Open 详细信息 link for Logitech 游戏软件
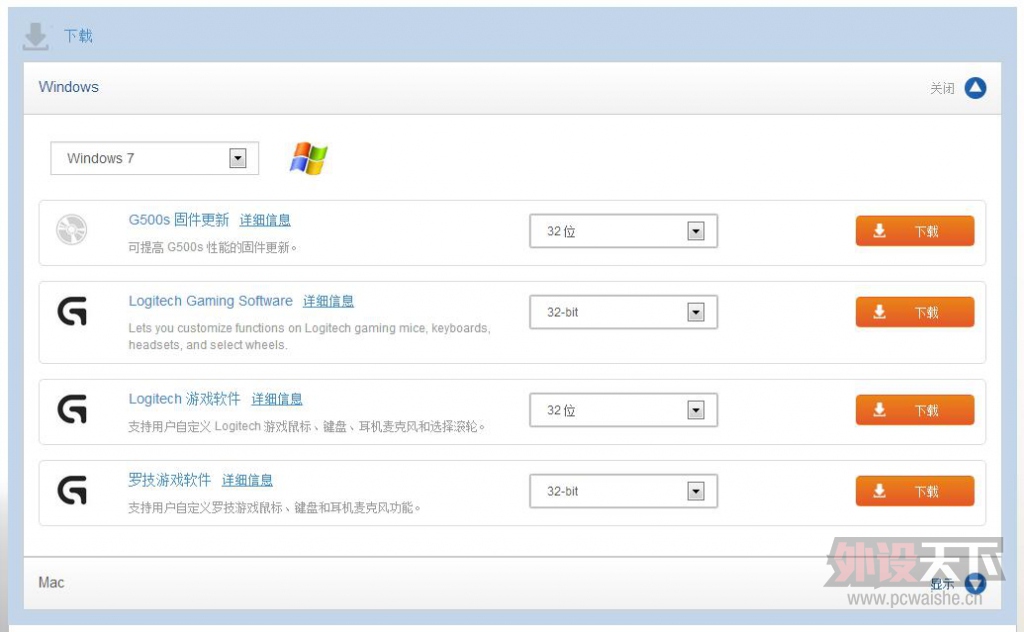1024x632 pixels. (x=276, y=399)
